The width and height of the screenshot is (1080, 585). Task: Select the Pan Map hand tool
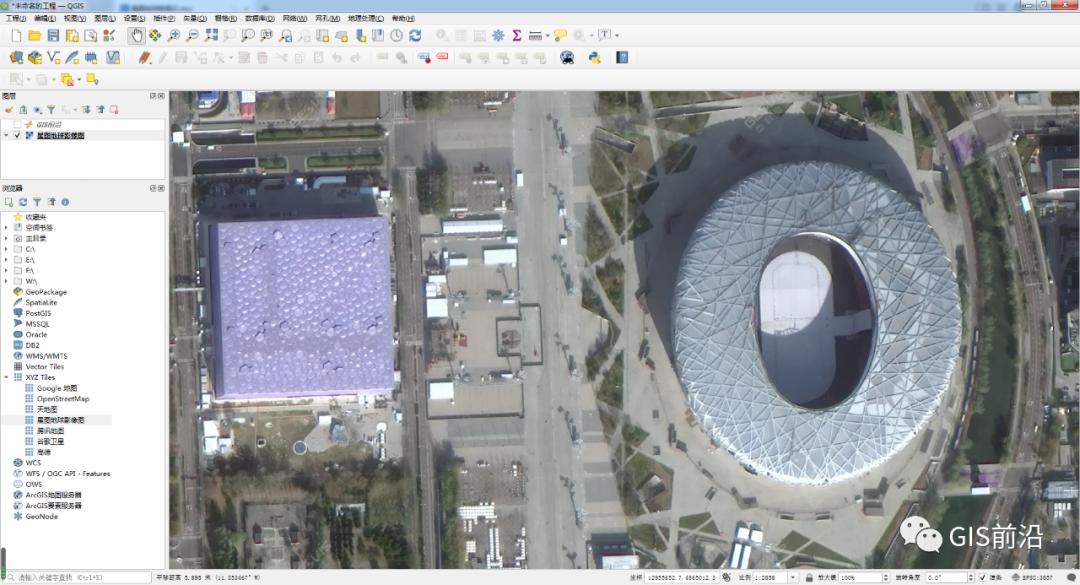coord(137,35)
